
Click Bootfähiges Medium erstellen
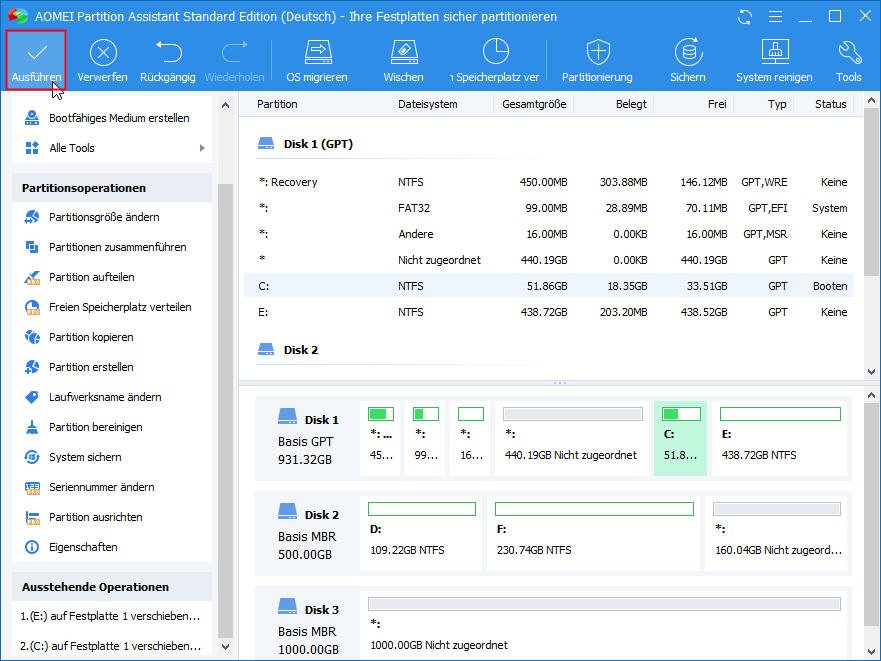(x=118, y=118)
